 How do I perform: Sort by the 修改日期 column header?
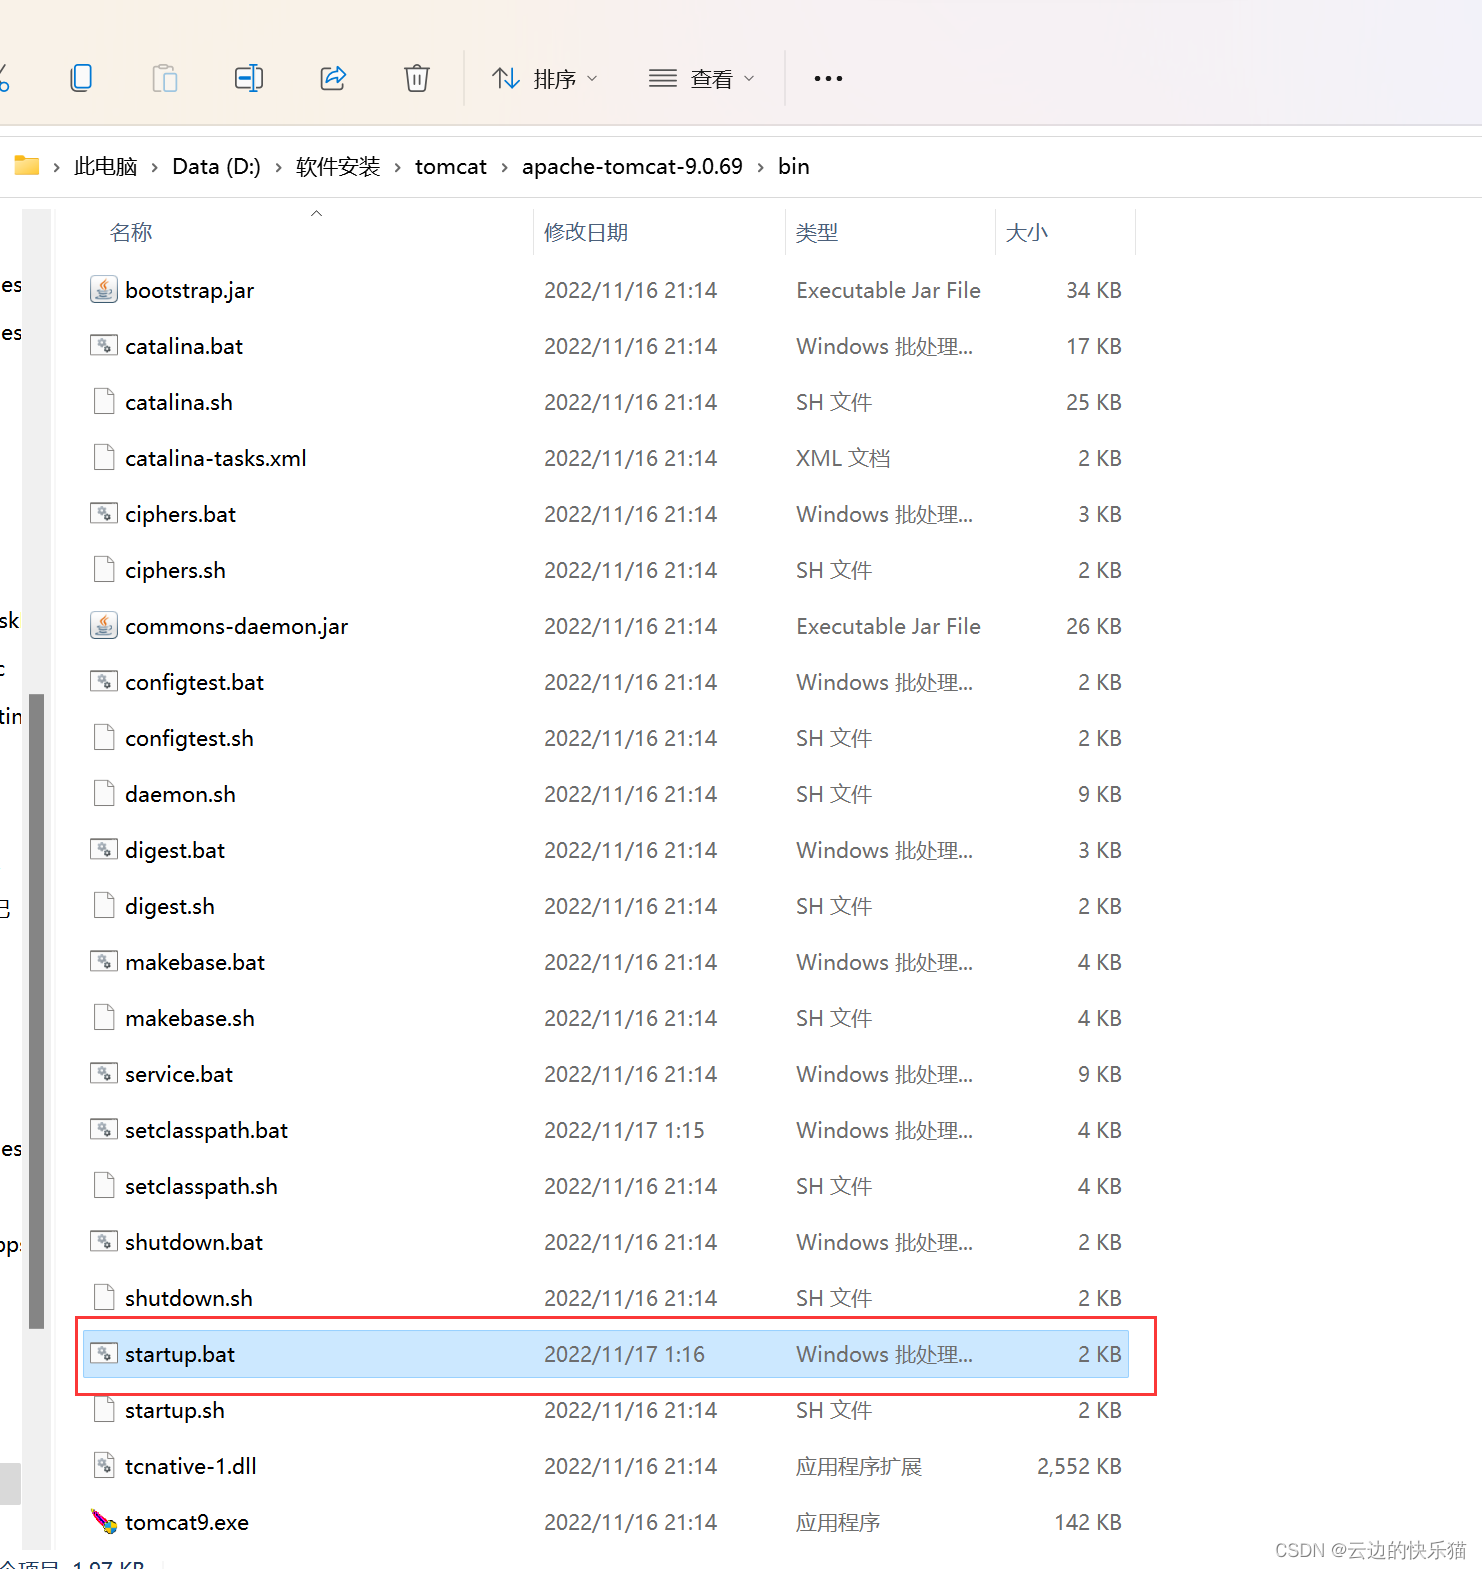point(586,233)
